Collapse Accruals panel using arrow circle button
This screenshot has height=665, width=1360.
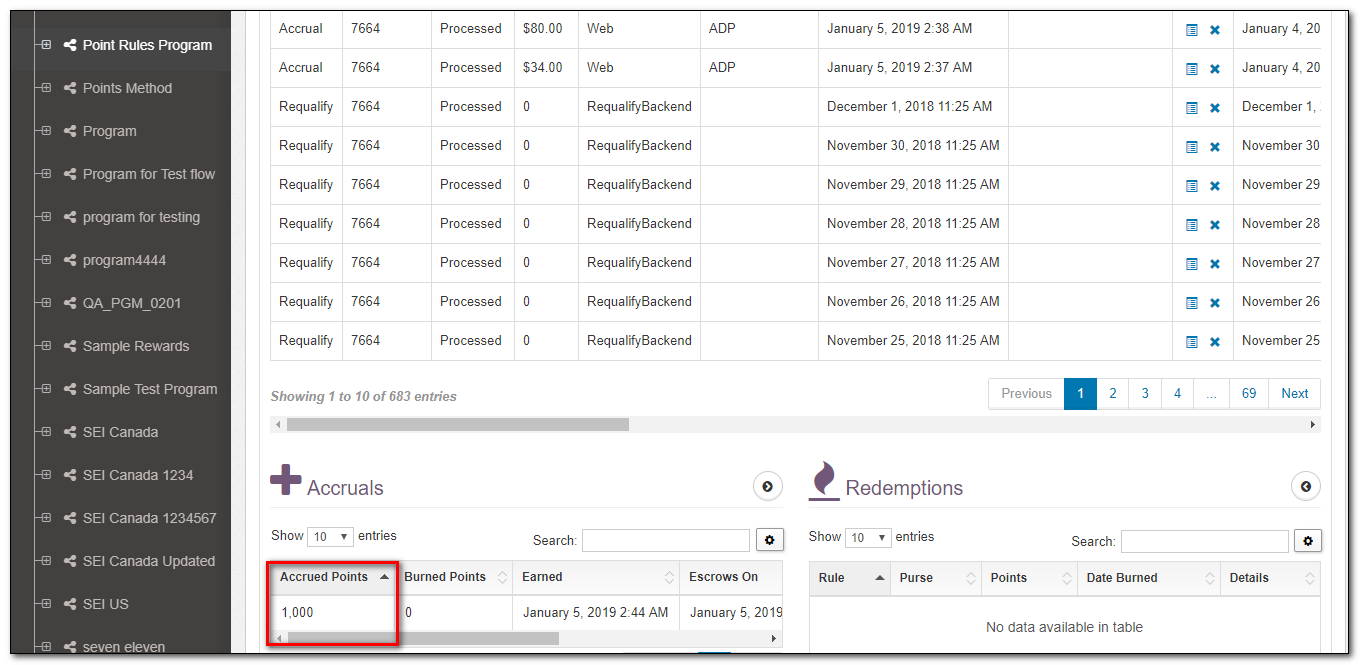[x=767, y=486]
